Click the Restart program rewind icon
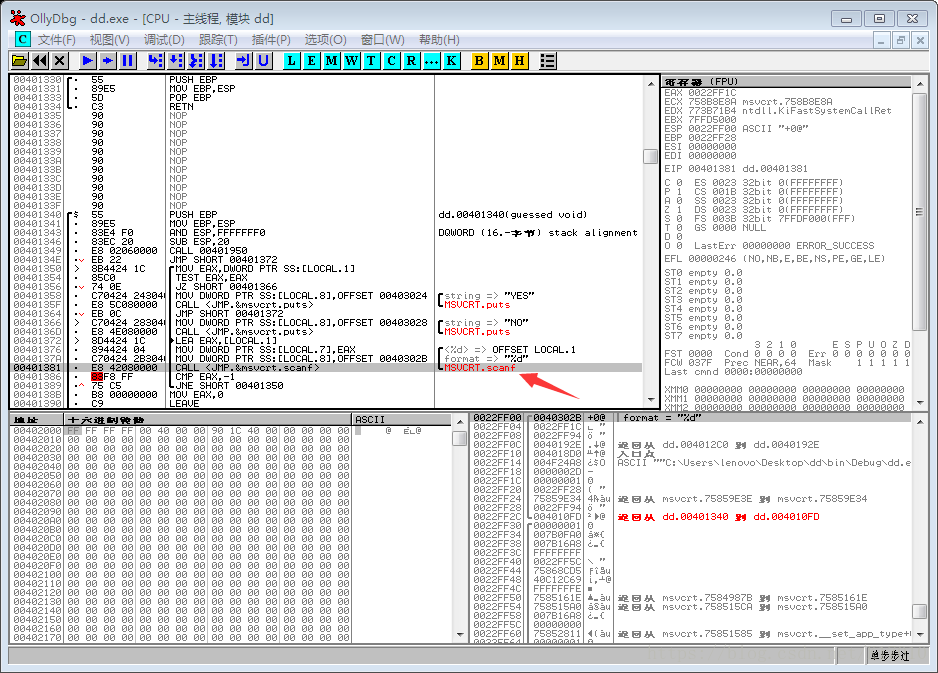Image resolution: width=938 pixels, height=673 pixels. pos(39,60)
